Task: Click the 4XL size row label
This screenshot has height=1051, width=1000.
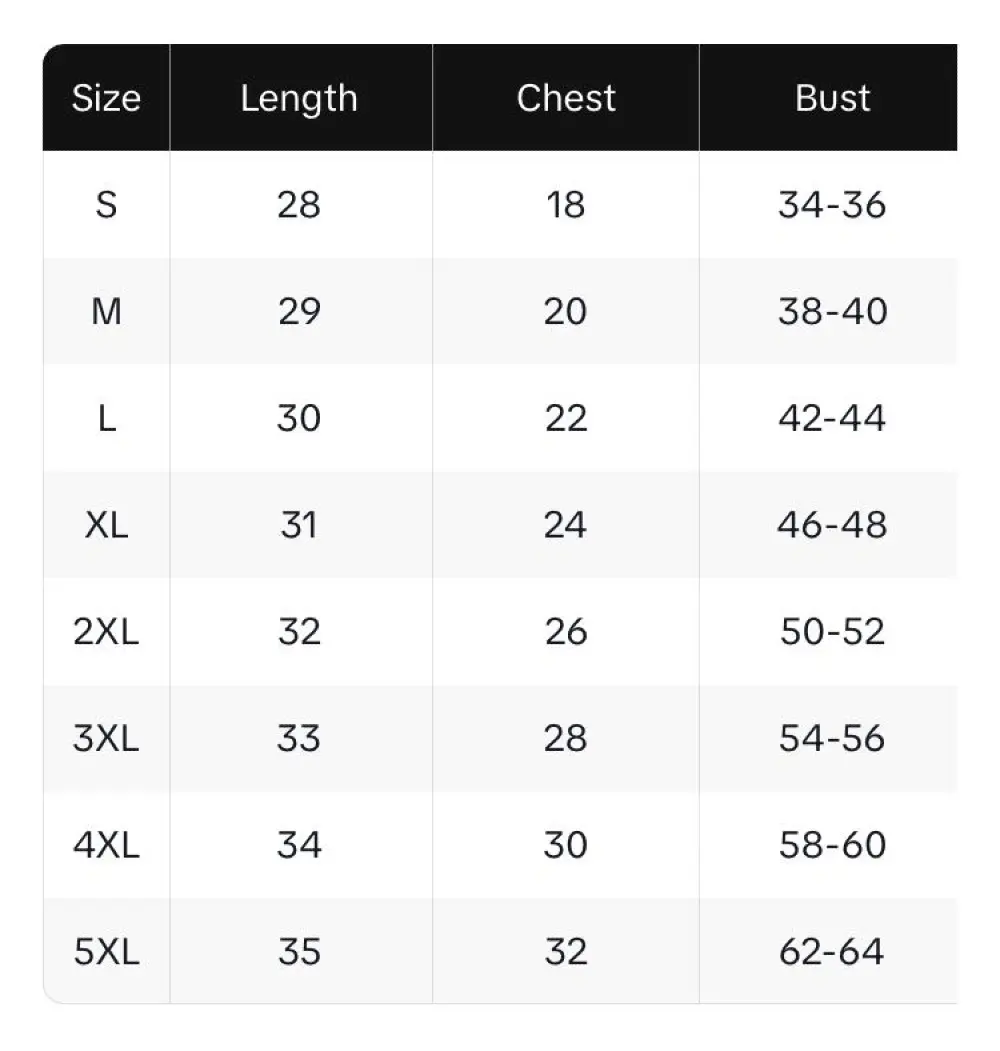Action: (106, 845)
